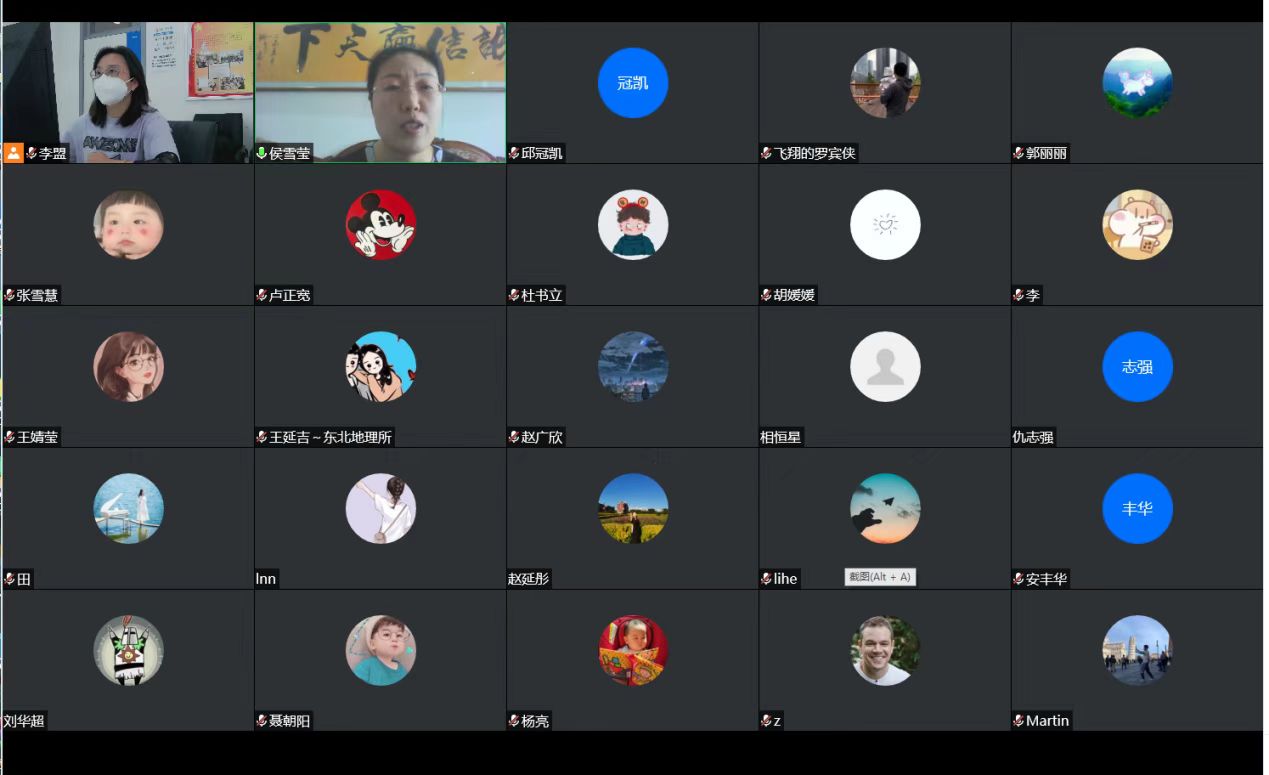
Task: Click the blue 志强 avatar circle
Action: (1137, 367)
